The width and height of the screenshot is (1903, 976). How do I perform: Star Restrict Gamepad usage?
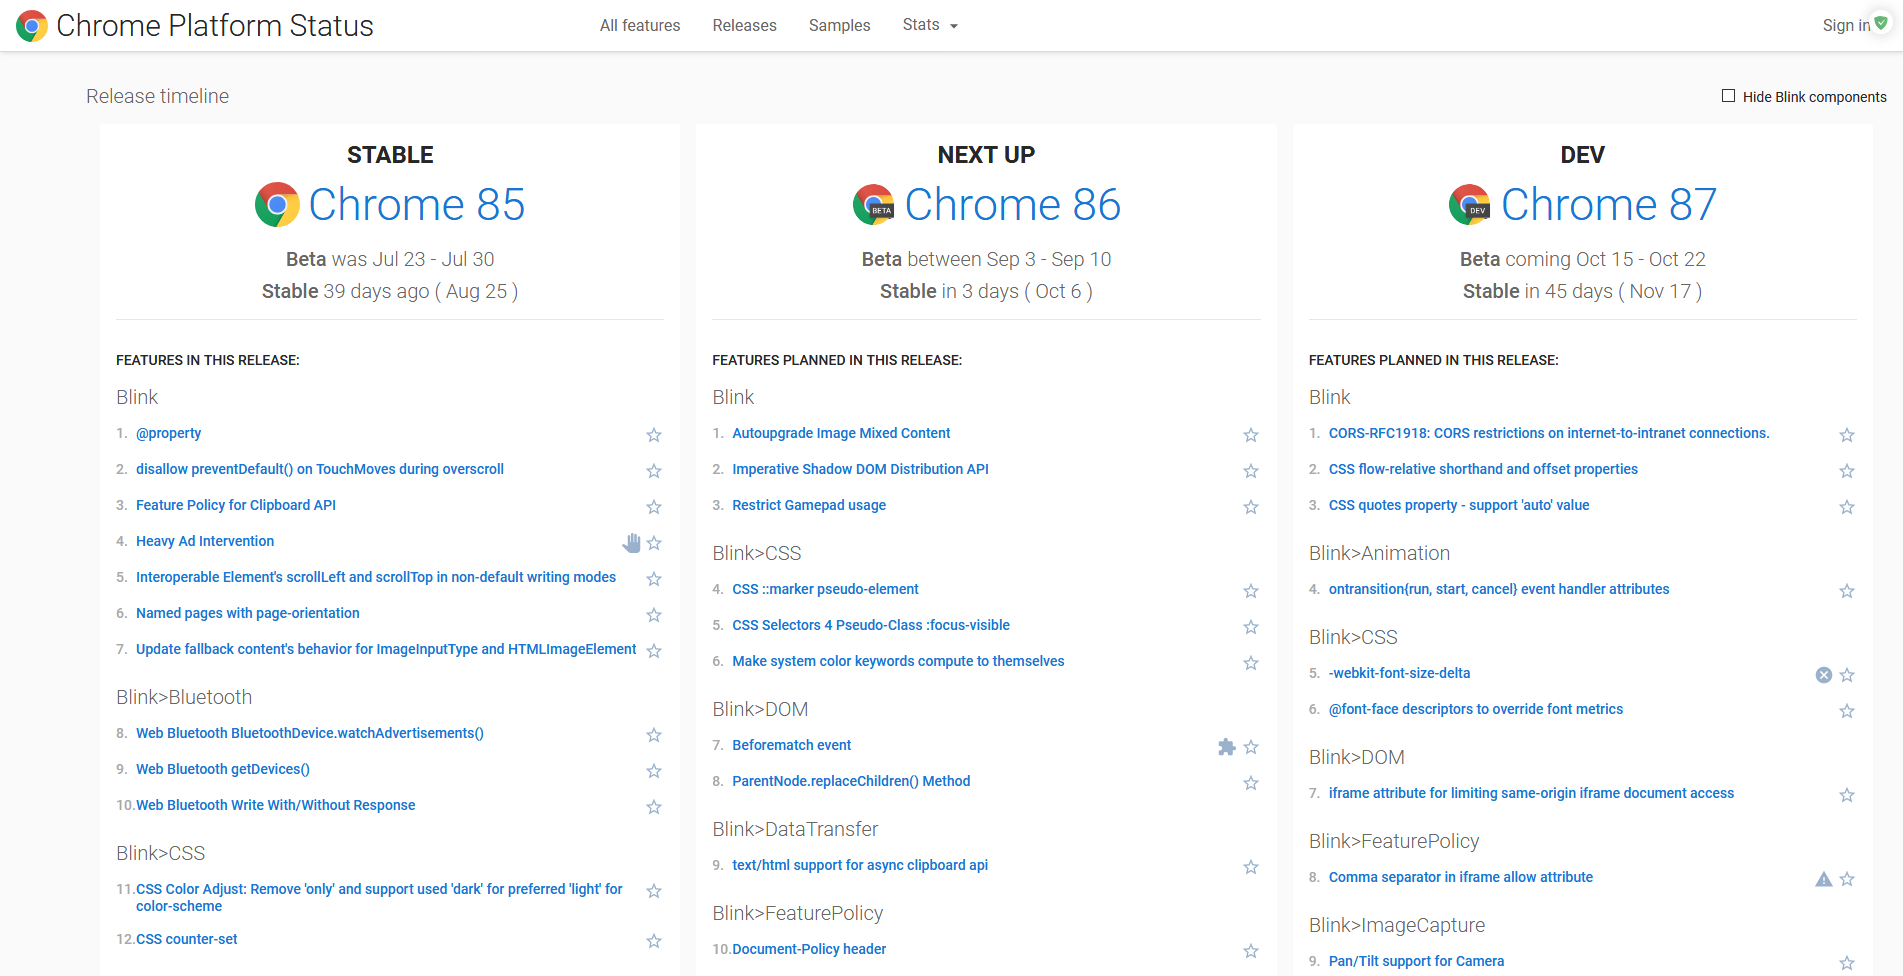coord(1250,507)
